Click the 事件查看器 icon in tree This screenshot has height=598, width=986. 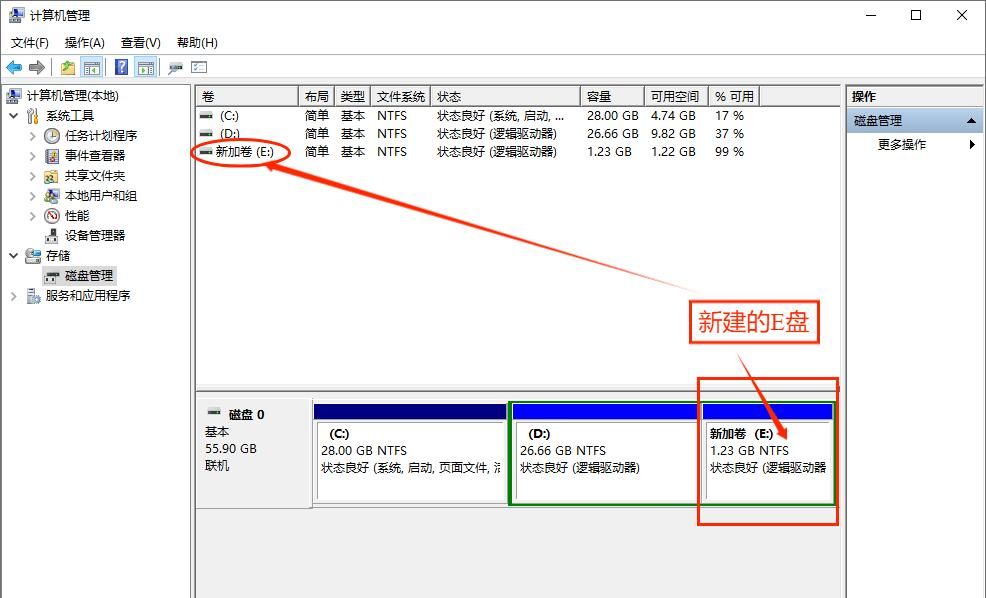pyautogui.click(x=52, y=156)
